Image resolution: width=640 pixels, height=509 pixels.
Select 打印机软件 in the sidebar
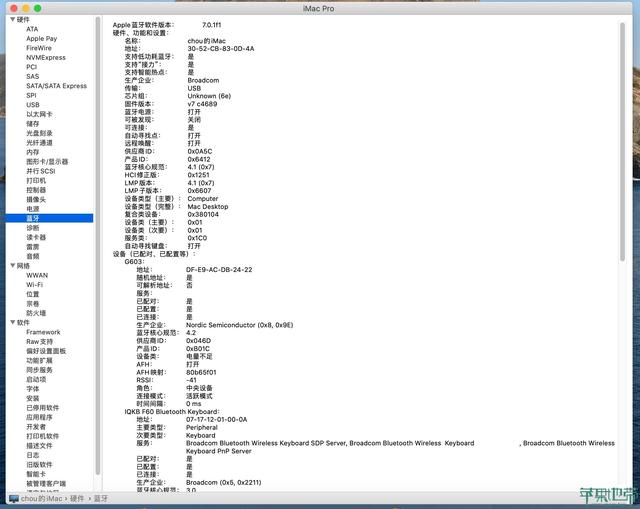tap(42, 436)
